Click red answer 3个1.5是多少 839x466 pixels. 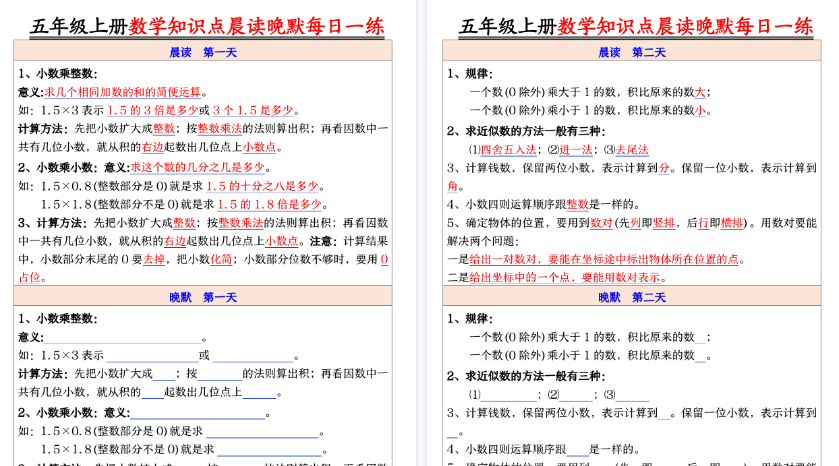tap(253, 110)
